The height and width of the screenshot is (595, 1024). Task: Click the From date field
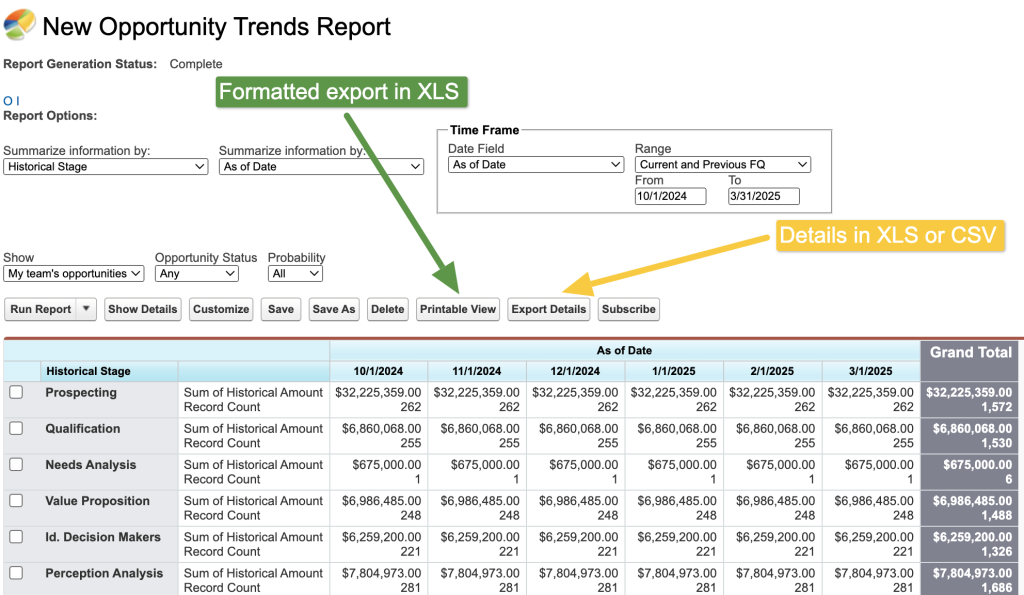point(671,196)
